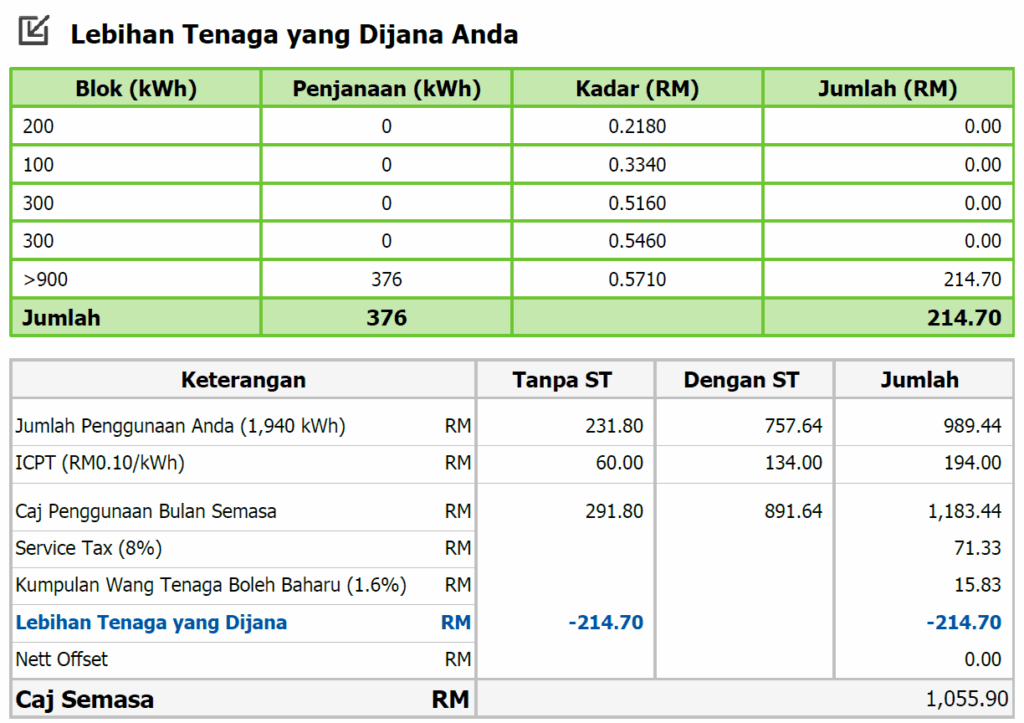Select the bold 376 total generation cell
Screen dimensions: 1024x723
tap(386, 318)
